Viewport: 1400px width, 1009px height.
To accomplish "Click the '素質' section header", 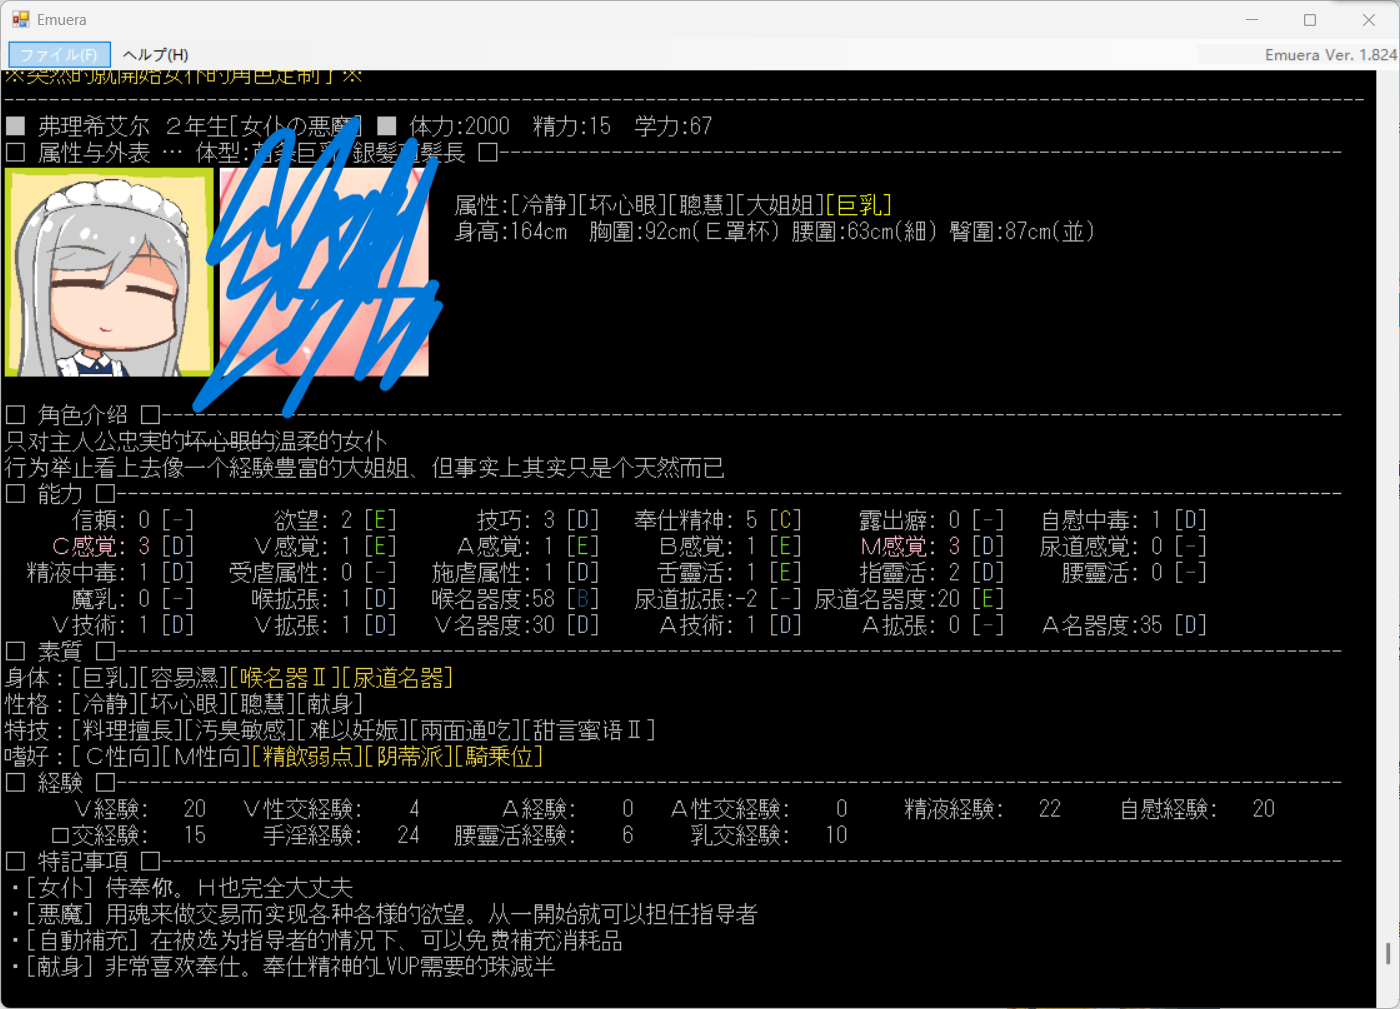I will pos(60,652).
